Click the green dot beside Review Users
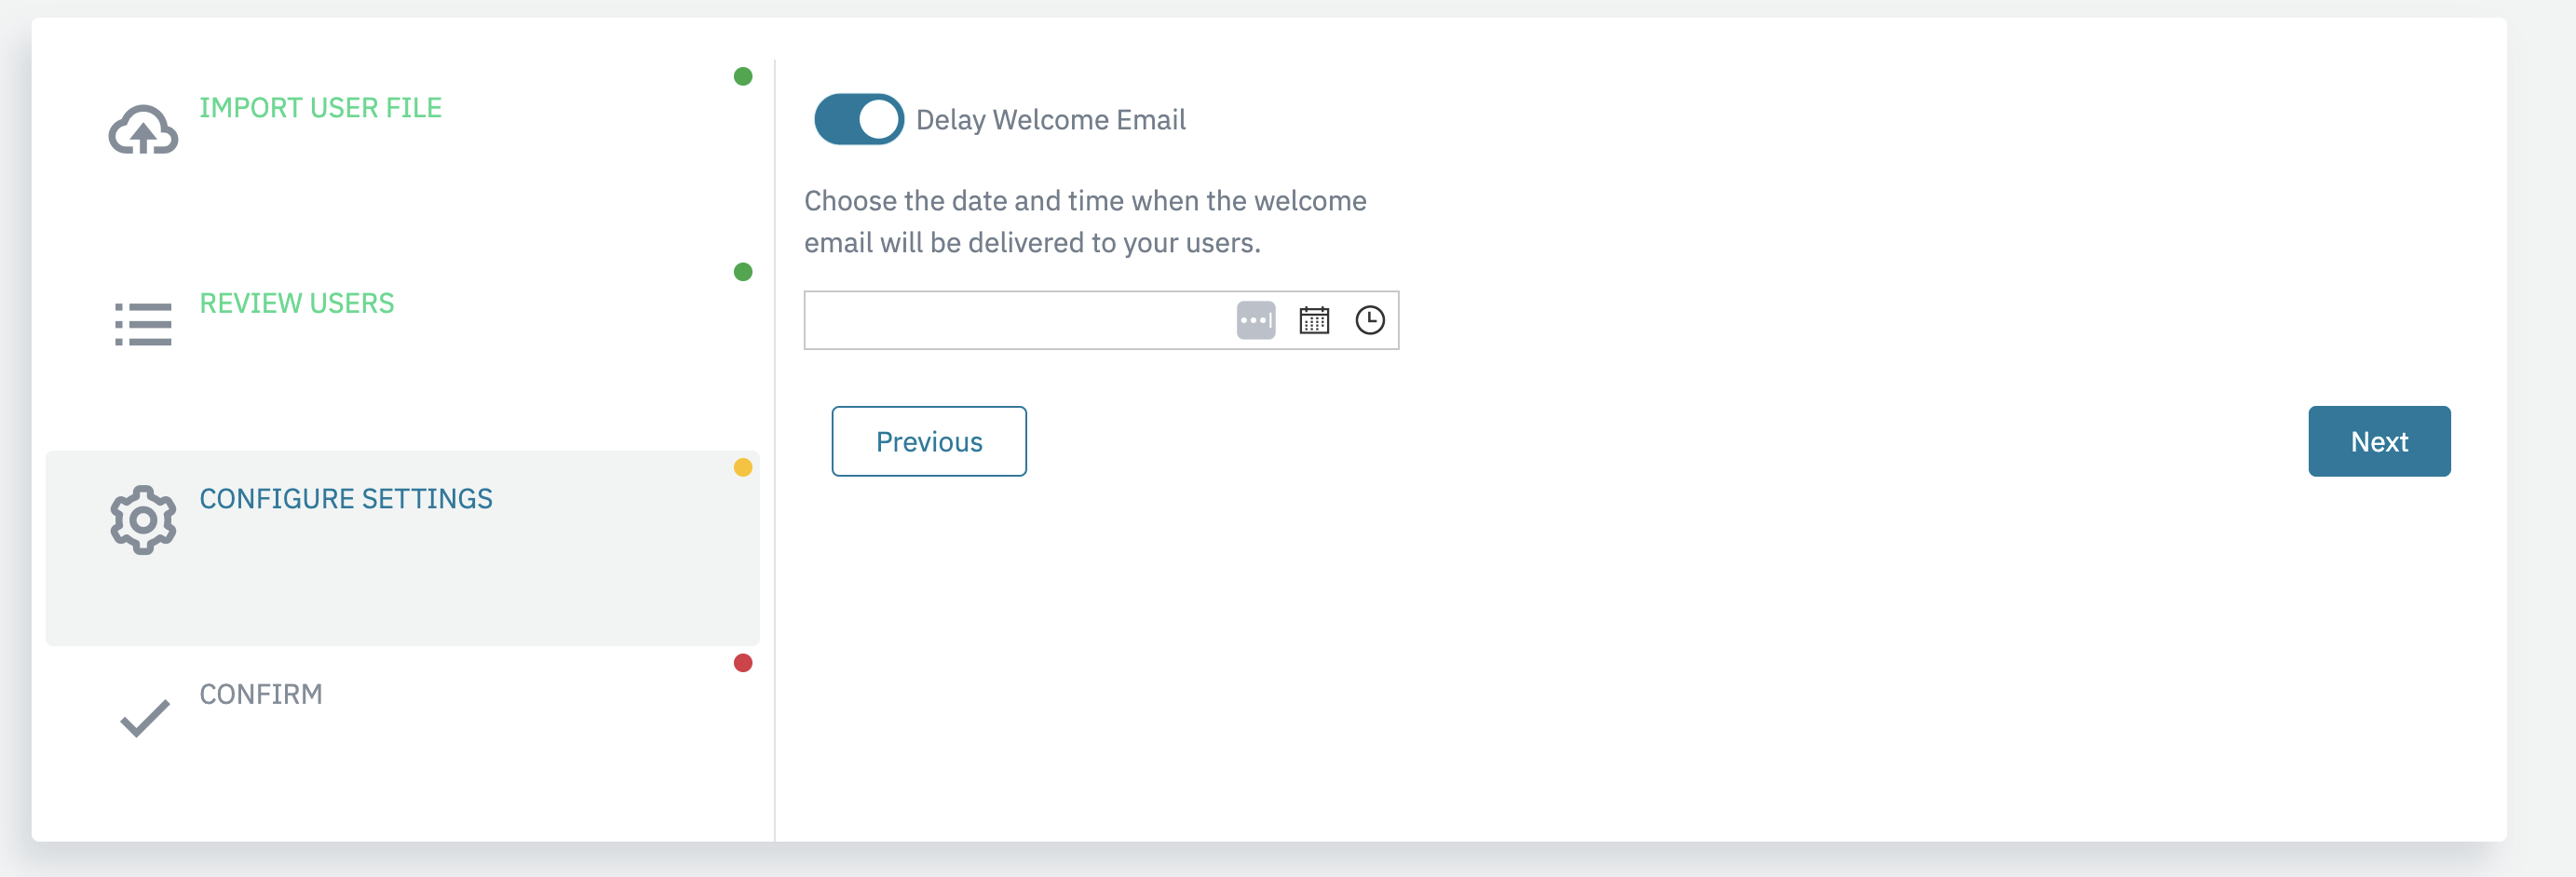 (x=743, y=272)
